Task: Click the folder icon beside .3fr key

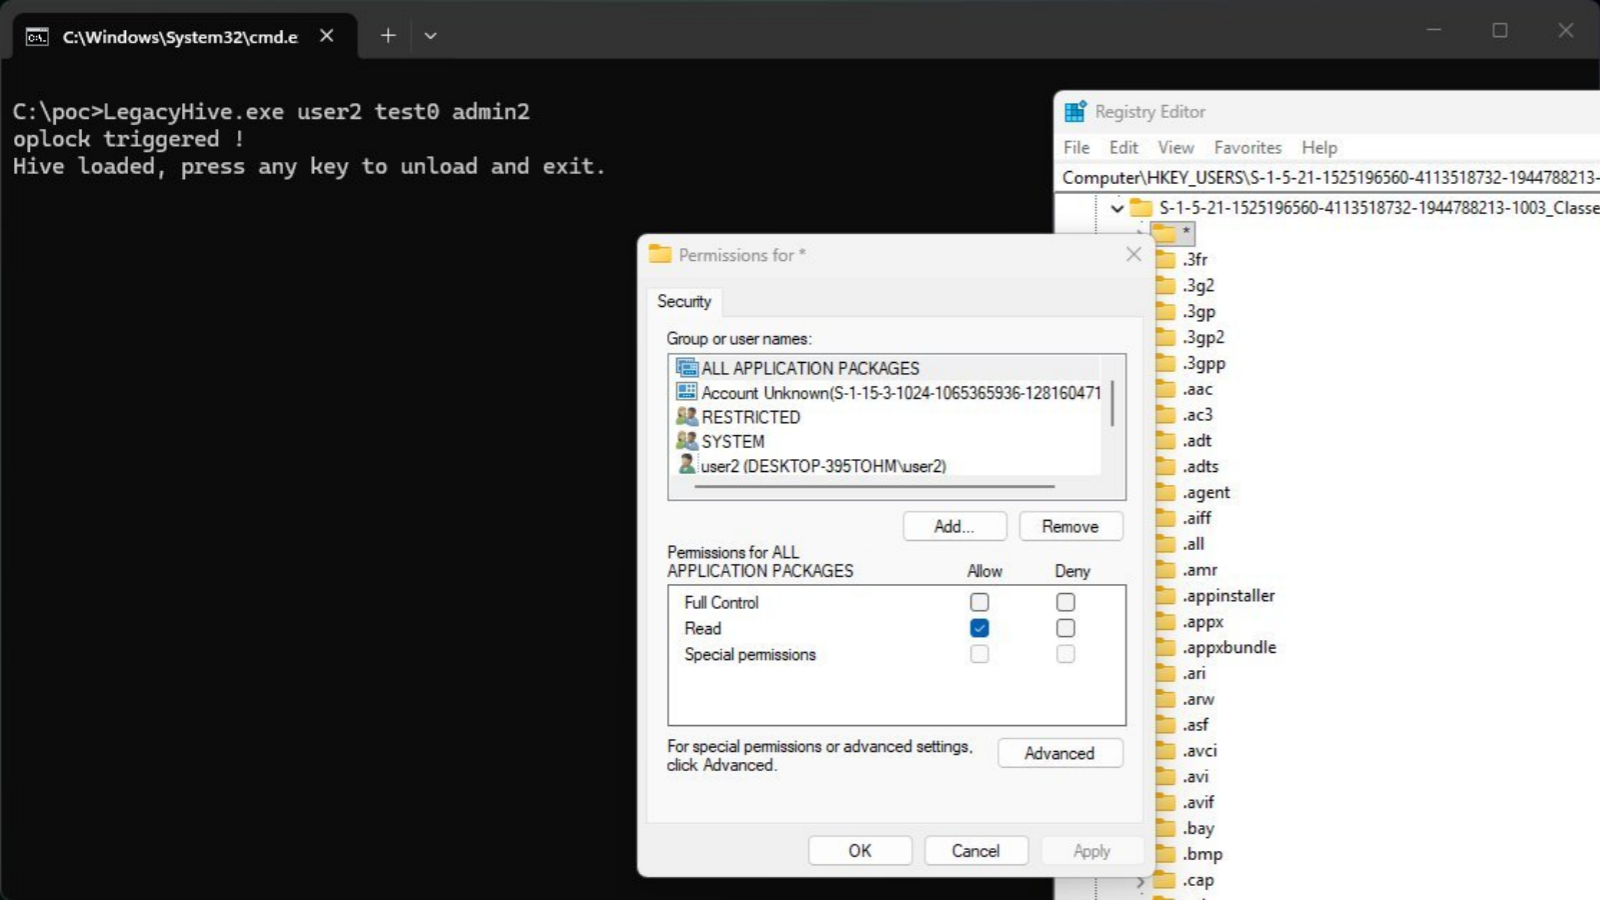Action: 1166,259
